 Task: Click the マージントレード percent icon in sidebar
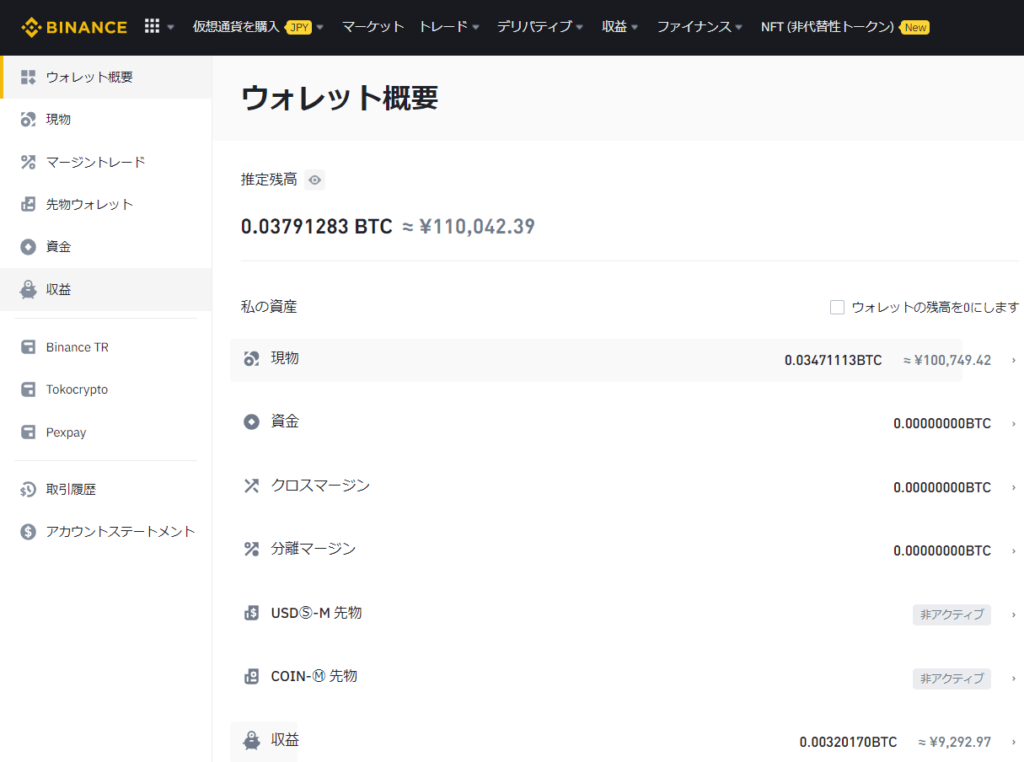(x=28, y=162)
